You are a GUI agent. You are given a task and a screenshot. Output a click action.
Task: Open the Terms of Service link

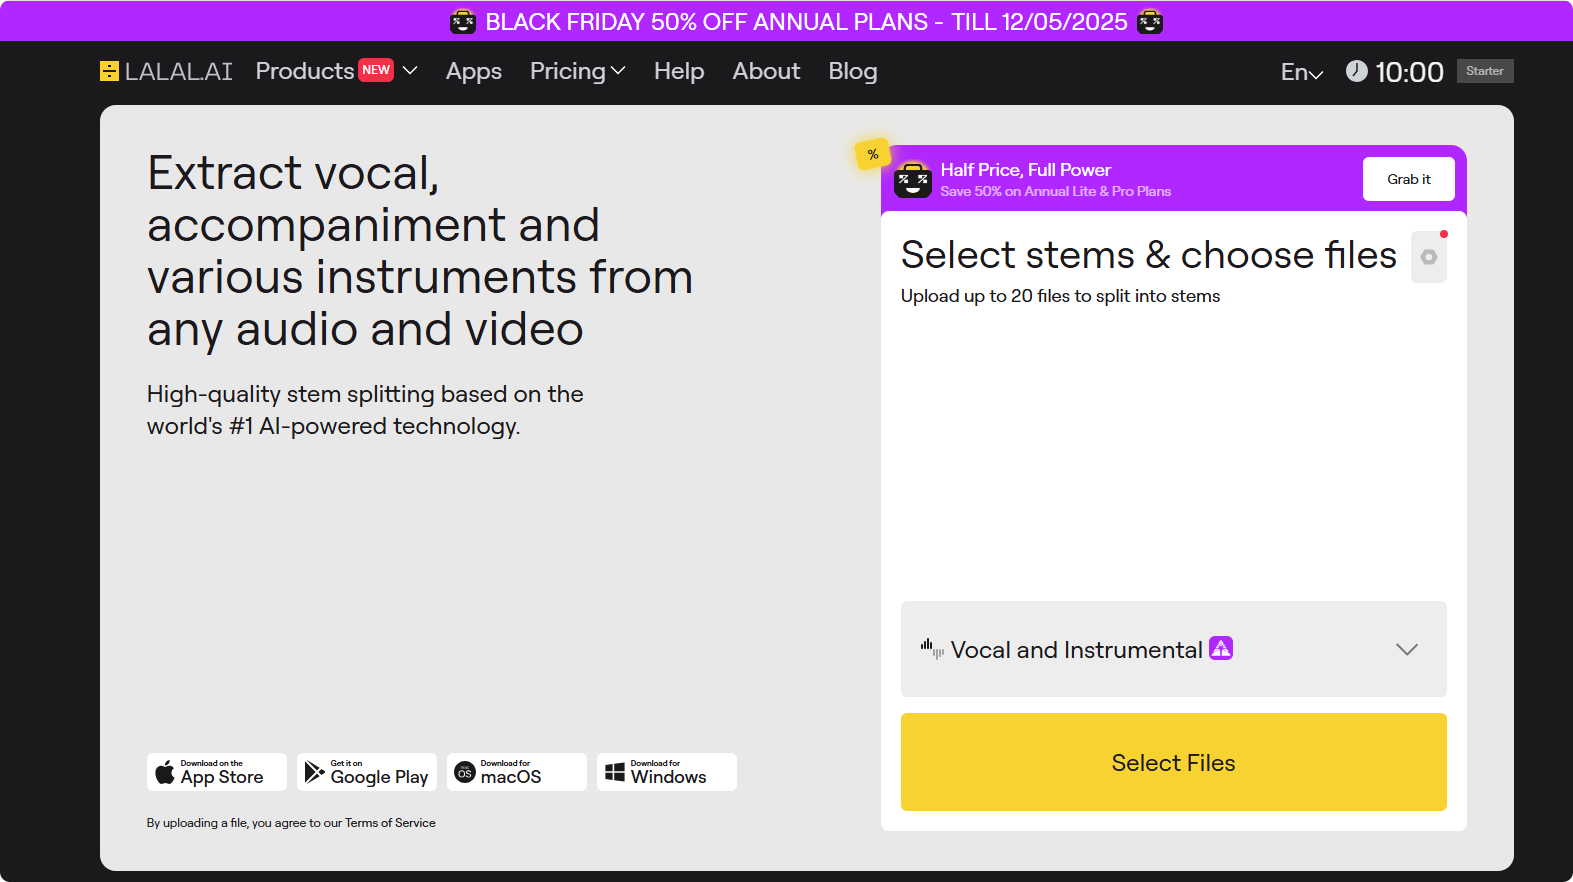click(390, 823)
